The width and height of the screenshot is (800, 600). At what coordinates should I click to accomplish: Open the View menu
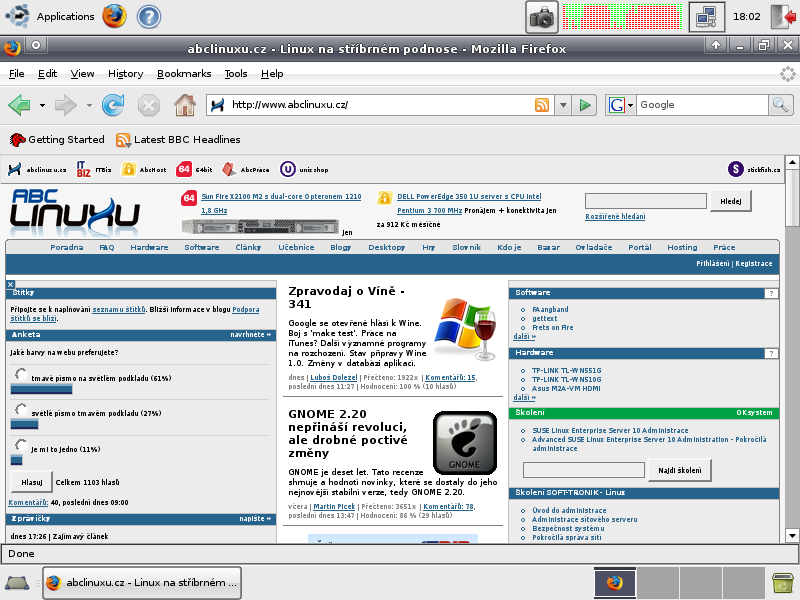point(82,74)
